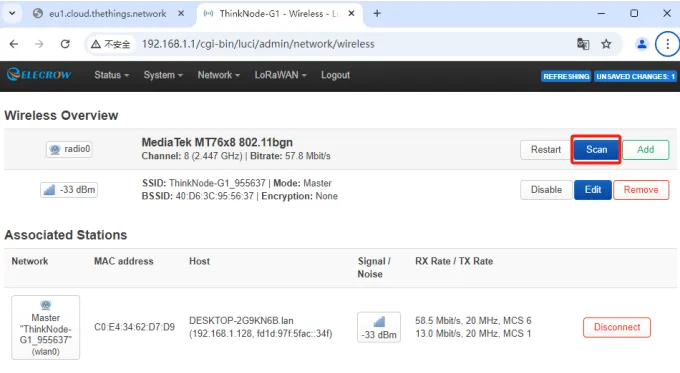This screenshot has height=373, width=680.
Task: Click the Elecrow logo
Action: click(x=39, y=75)
